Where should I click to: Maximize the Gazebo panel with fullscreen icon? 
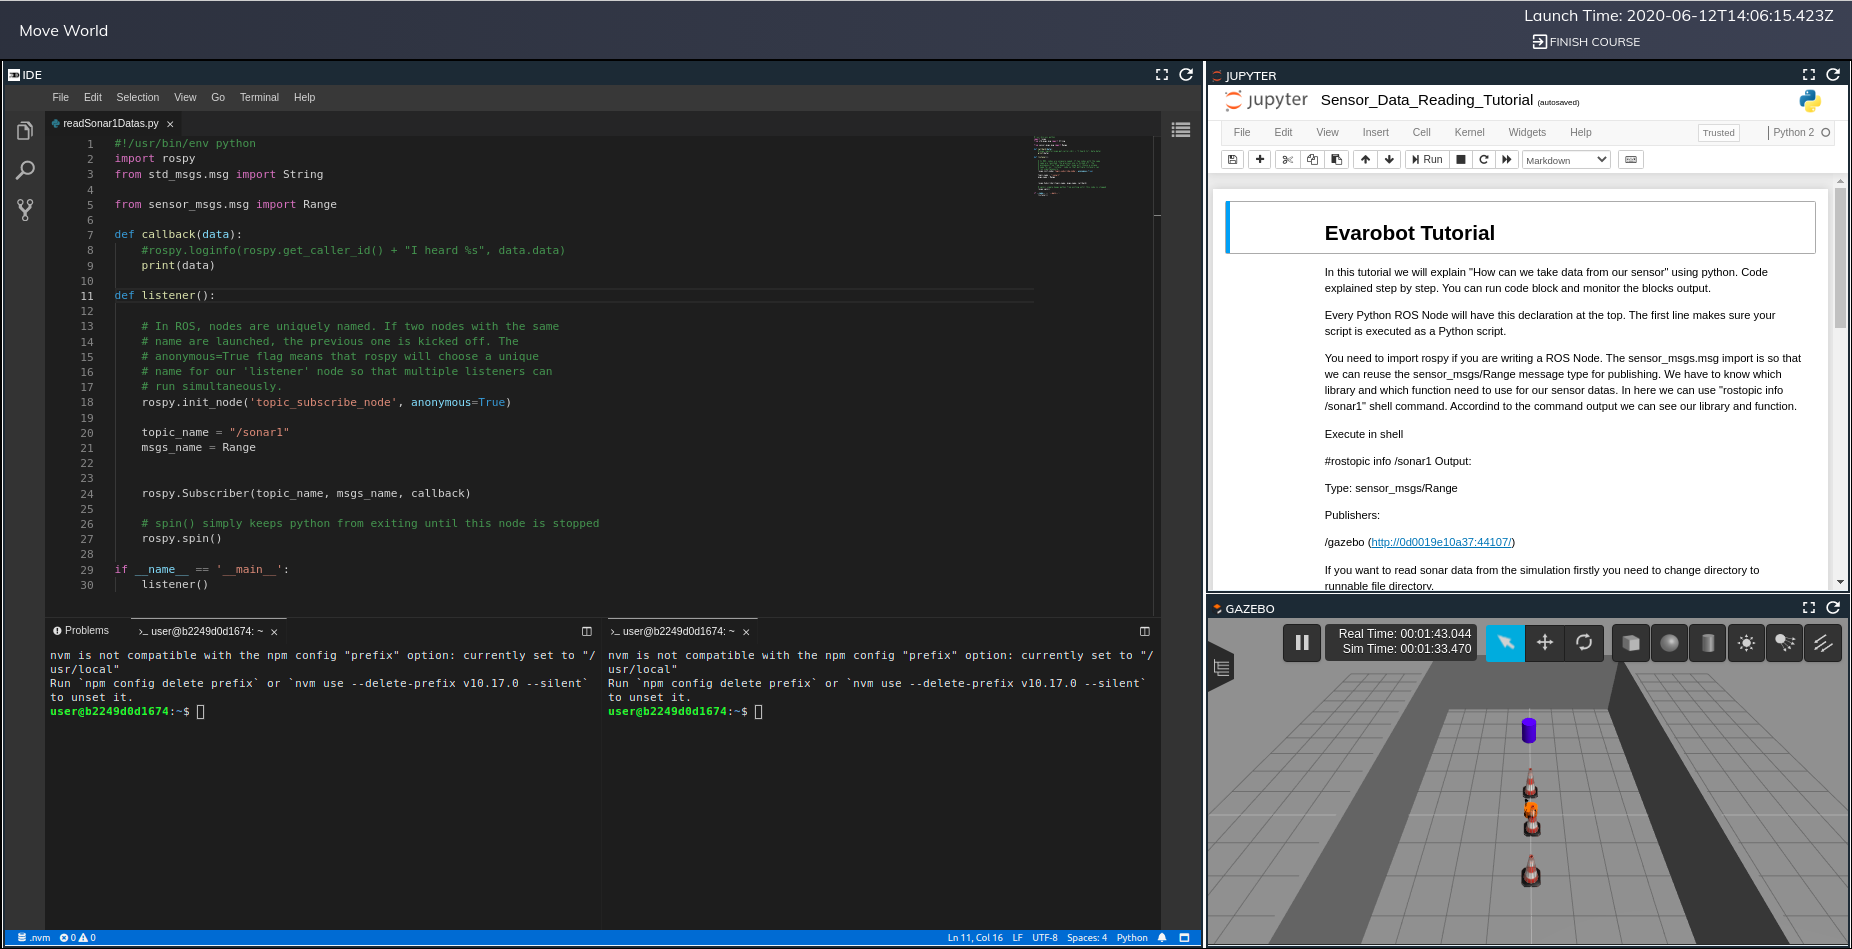point(1809,608)
